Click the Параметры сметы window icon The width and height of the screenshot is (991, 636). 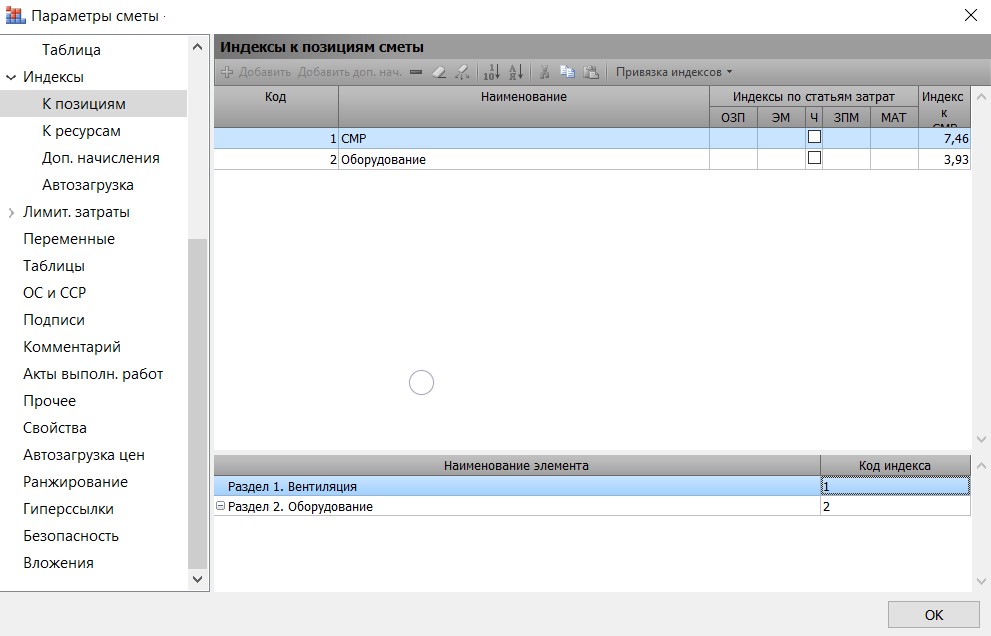(x=15, y=15)
